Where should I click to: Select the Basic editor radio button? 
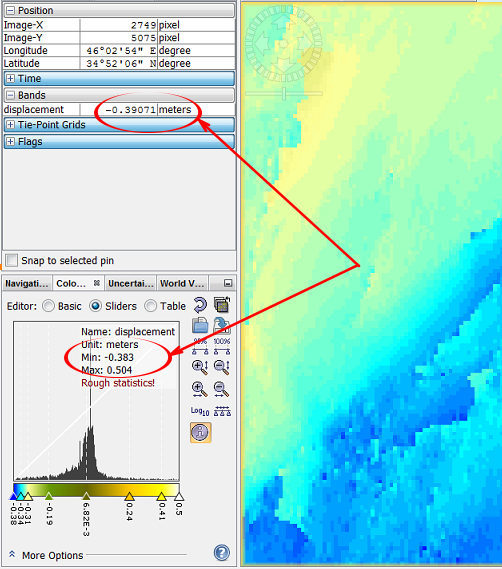[48, 306]
